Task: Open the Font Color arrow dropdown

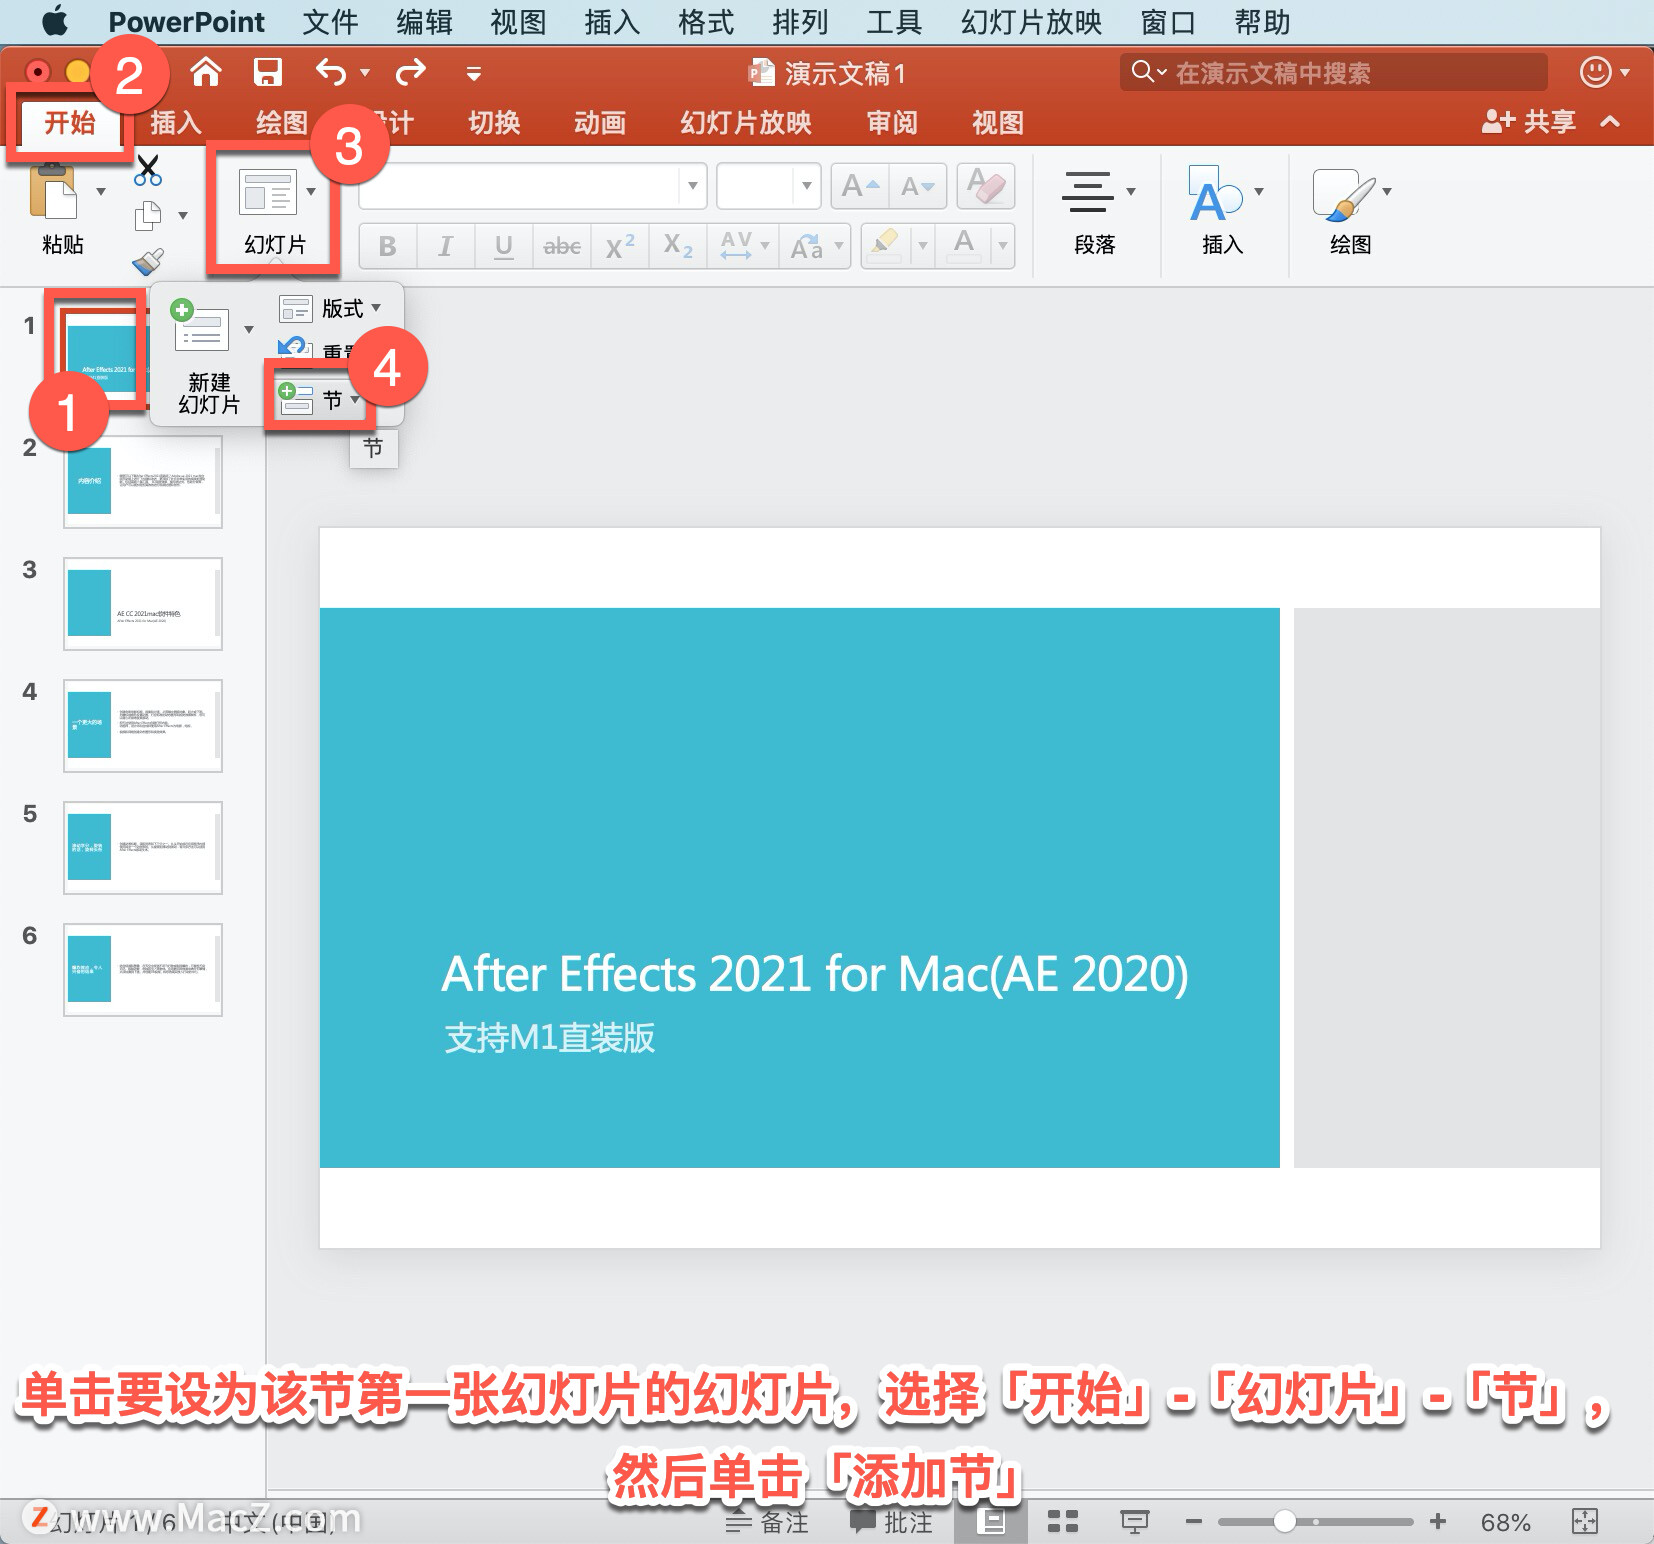Action: pos(1002,246)
